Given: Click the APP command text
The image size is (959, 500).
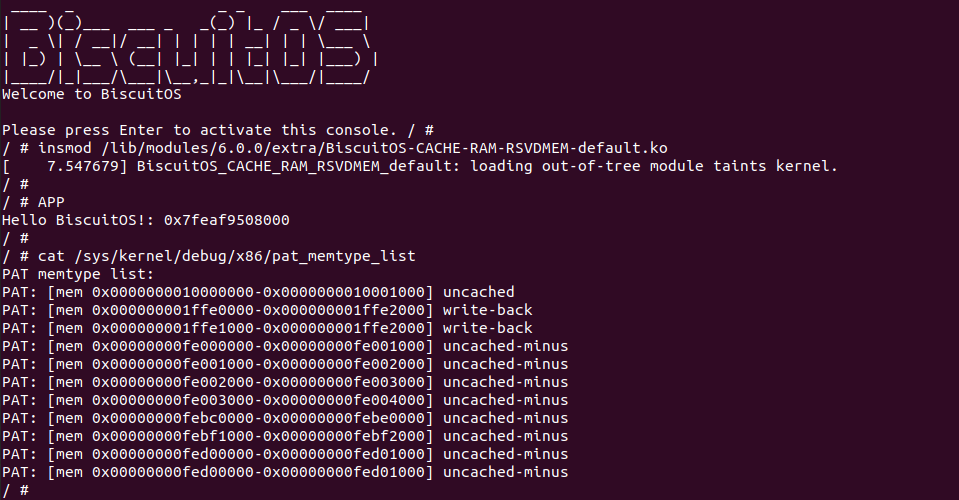Looking at the screenshot, I should tap(51, 202).
